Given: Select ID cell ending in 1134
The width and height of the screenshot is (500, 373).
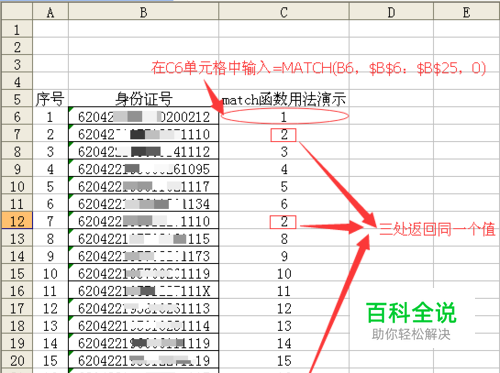Looking at the screenshot, I should pyautogui.click(x=143, y=204).
